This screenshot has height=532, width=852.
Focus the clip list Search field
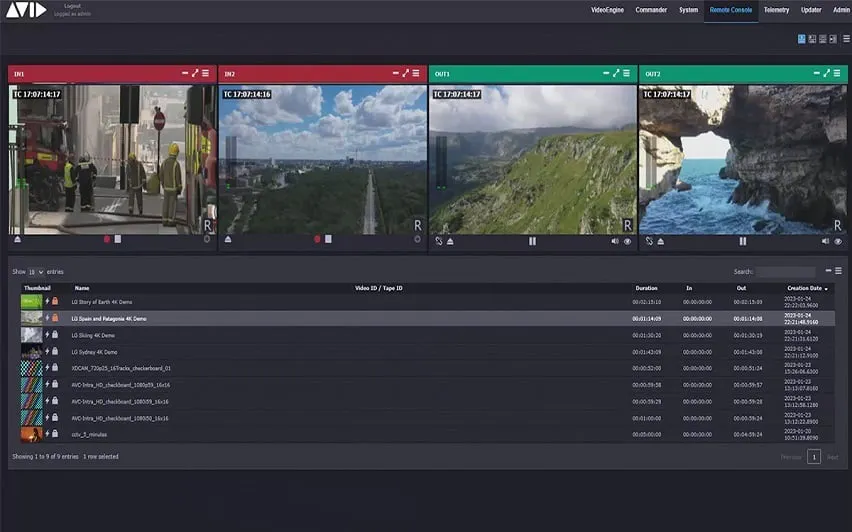(785, 272)
